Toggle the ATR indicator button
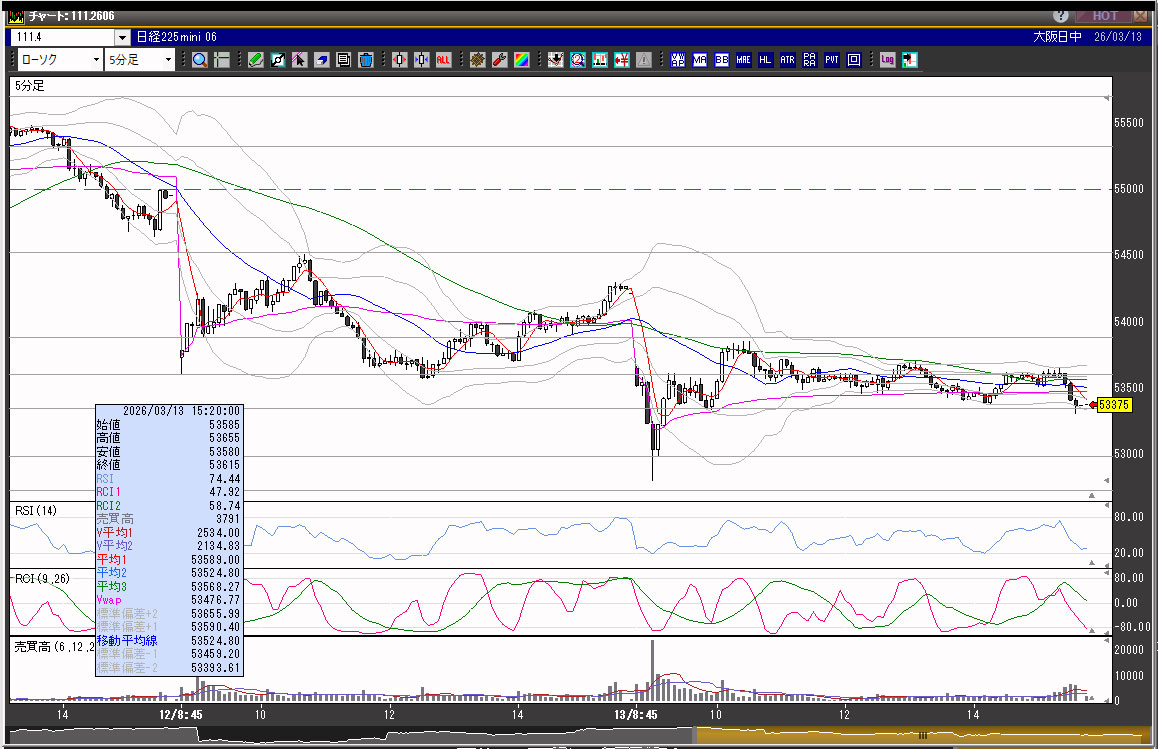 click(x=787, y=60)
